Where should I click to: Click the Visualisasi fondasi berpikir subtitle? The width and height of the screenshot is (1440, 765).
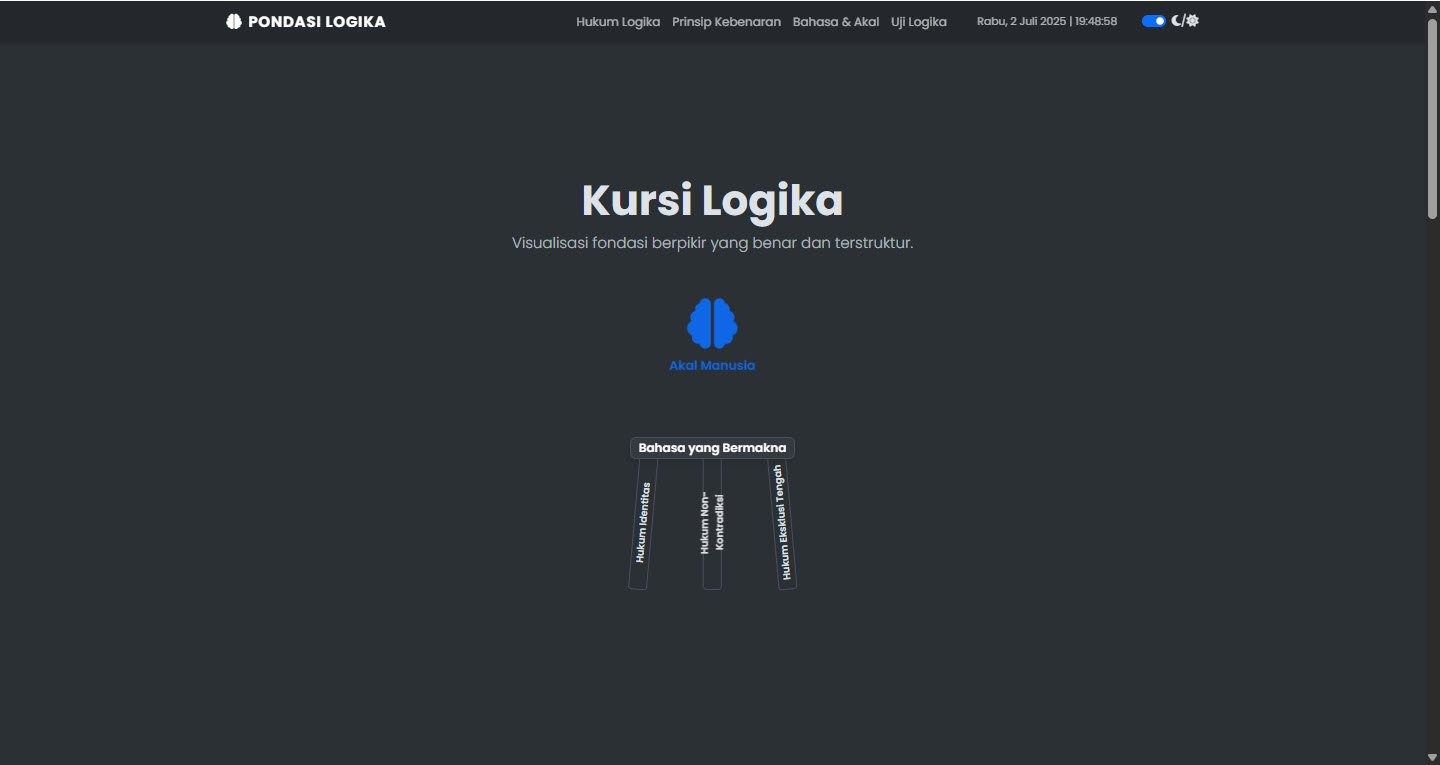coord(712,243)
